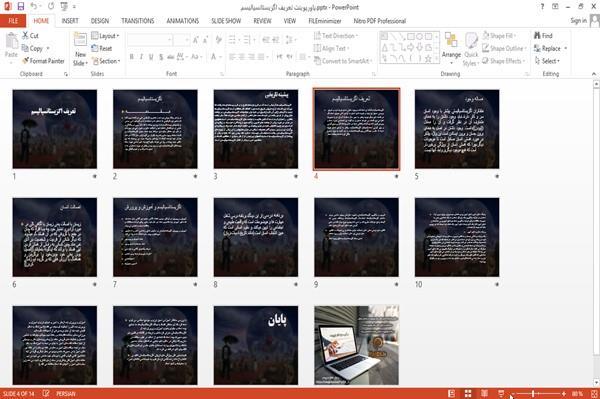Expand the Layout dropdown
This screenshot has width=600, height=399.
tap(105, 36)
